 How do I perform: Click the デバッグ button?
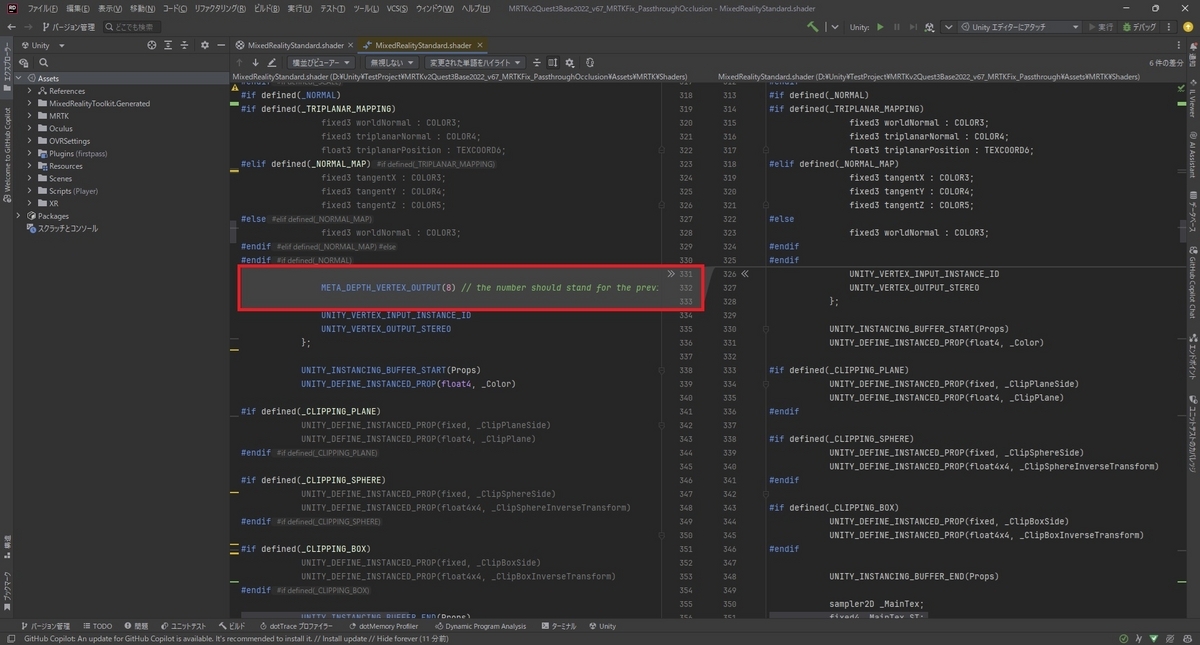pyautogui.click(x=1138, y=27)
